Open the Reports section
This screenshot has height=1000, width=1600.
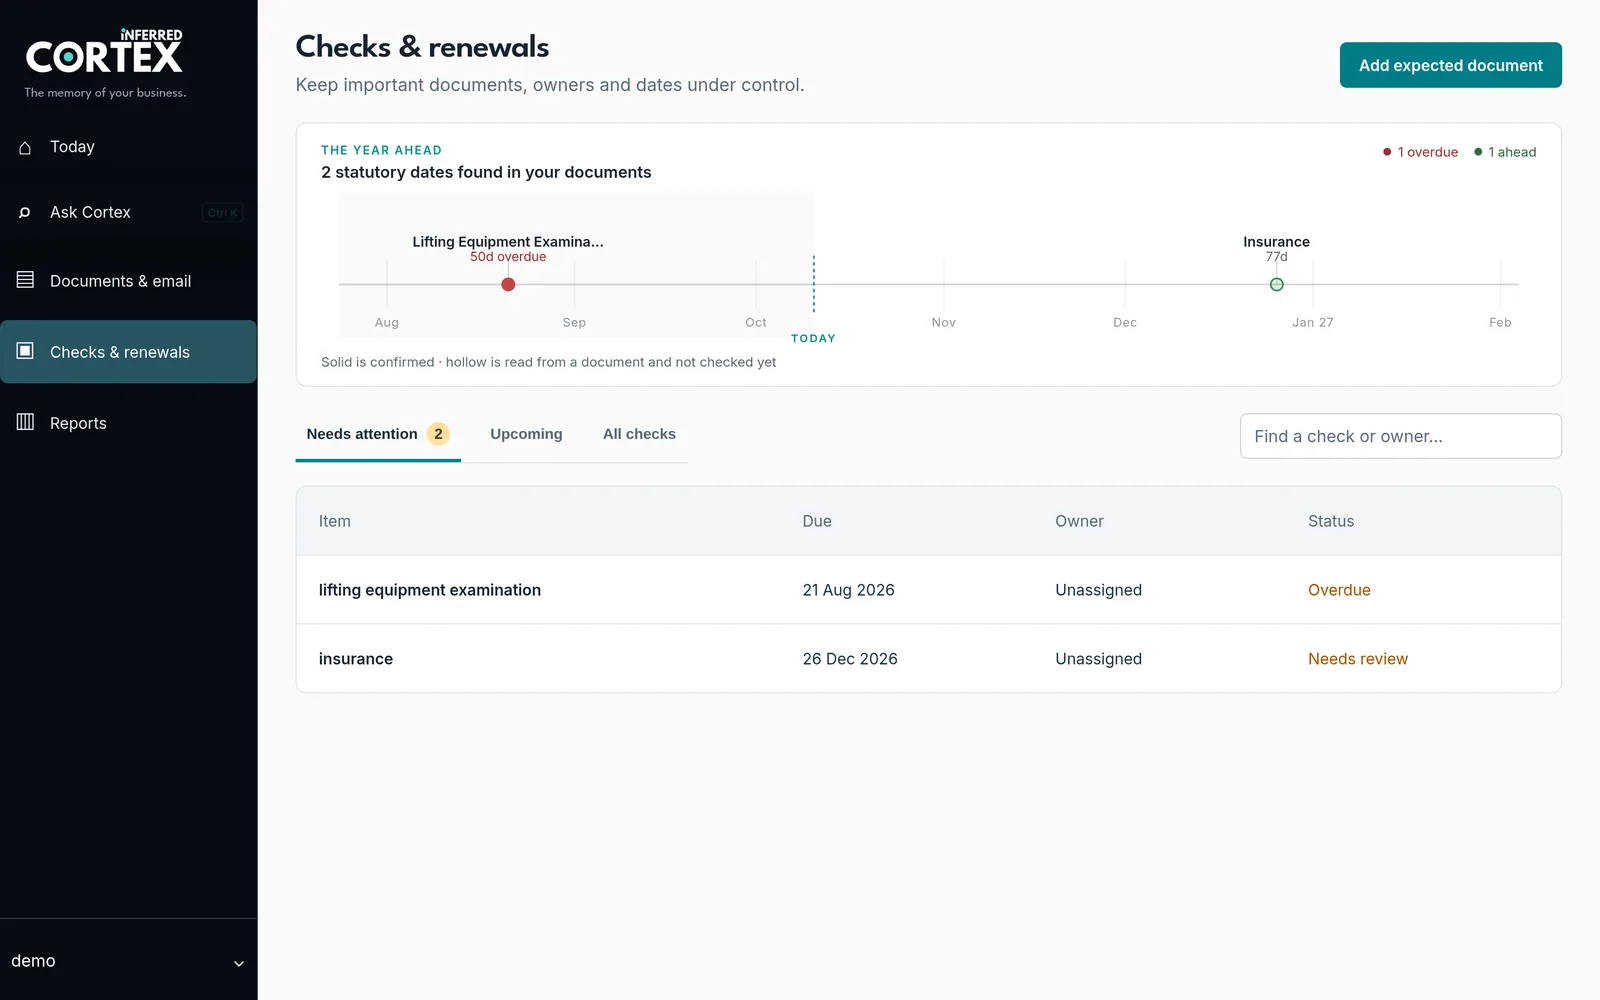[x=128, y=423]
